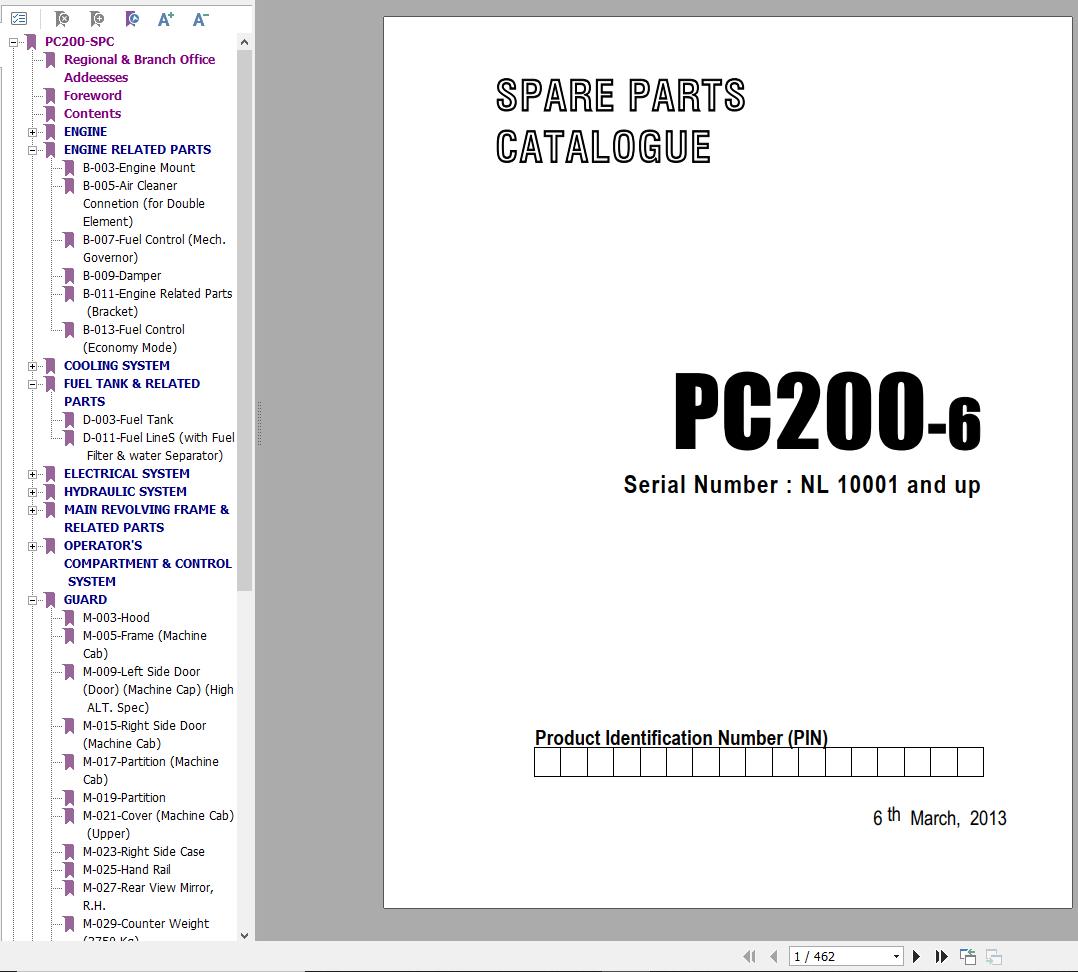Open the bookmark options checklist menu
Screen dimensions: 1078x972
(x=19, y=19)
